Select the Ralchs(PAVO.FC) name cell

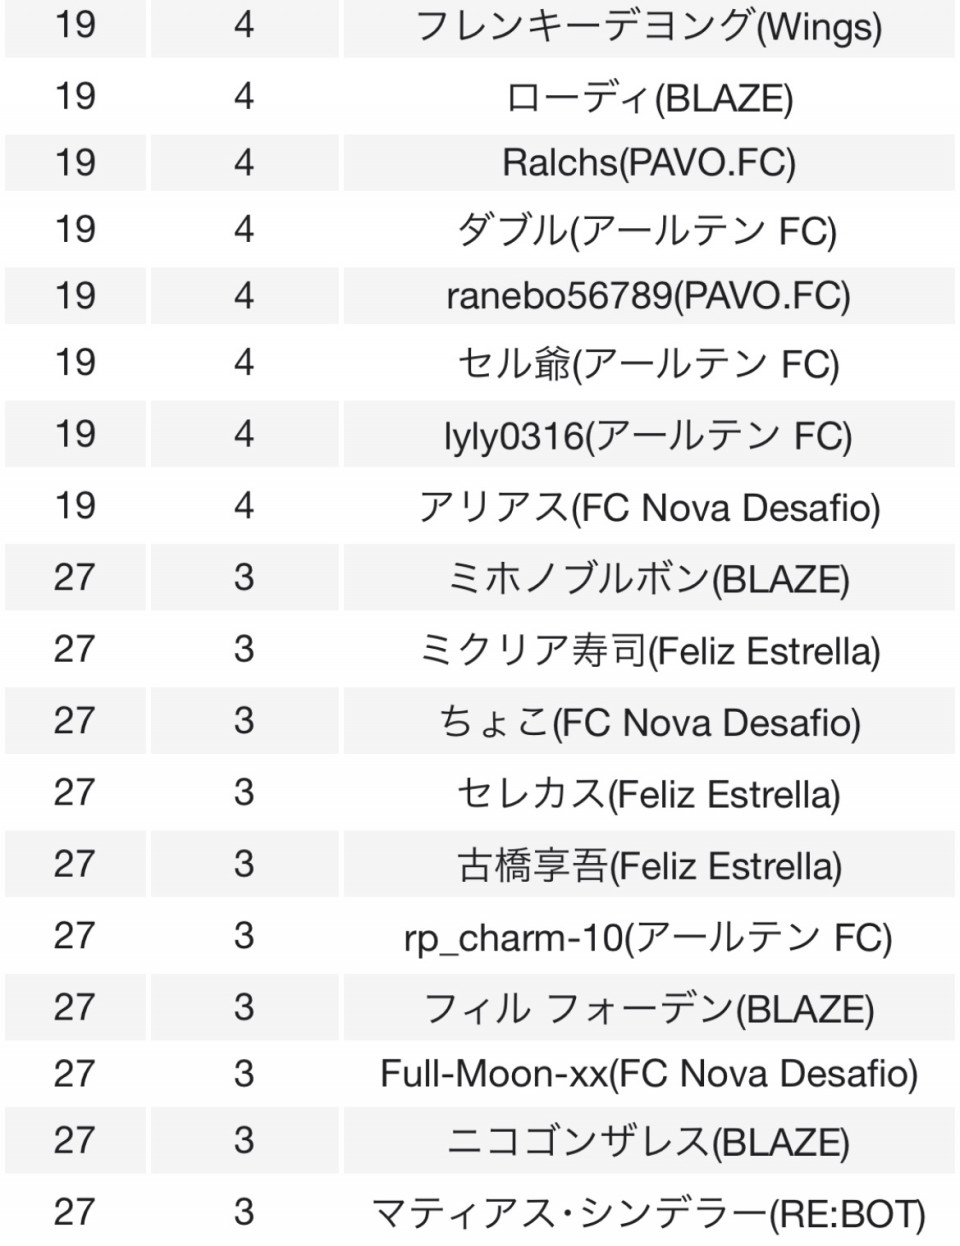649,163
